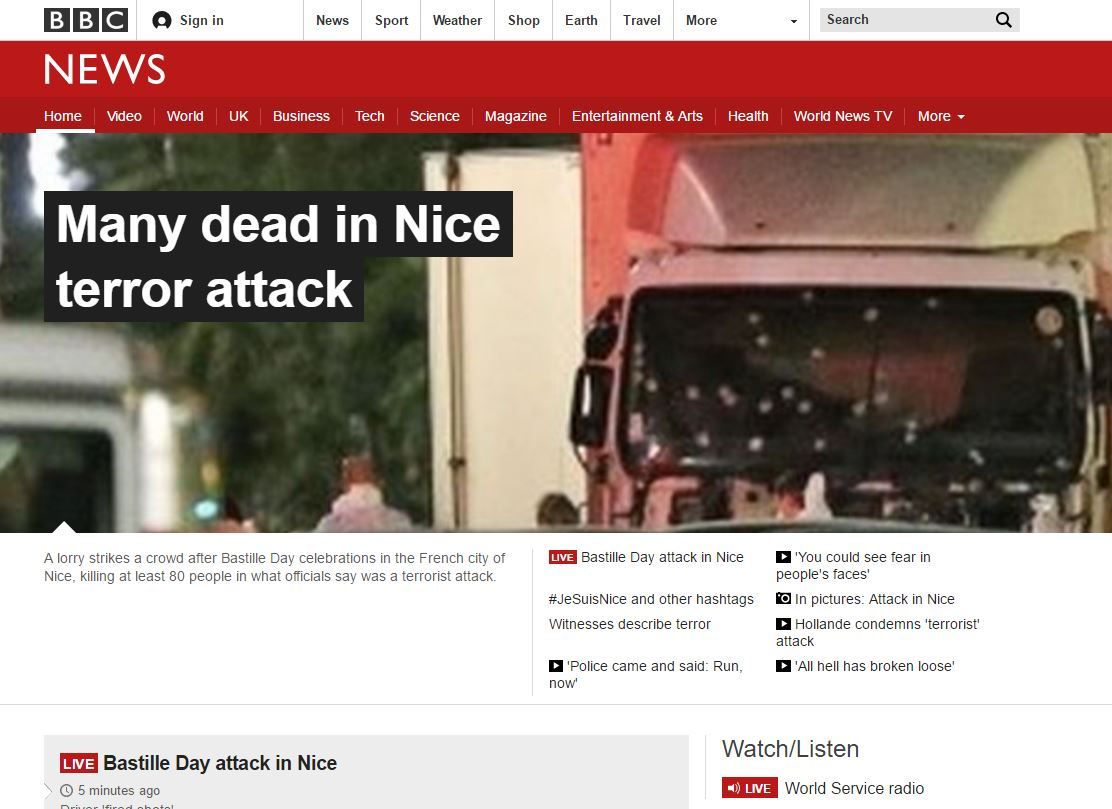This screenshot has width=1112, height=809.
Task: Click into the Search text field
Action: (900, 20)
